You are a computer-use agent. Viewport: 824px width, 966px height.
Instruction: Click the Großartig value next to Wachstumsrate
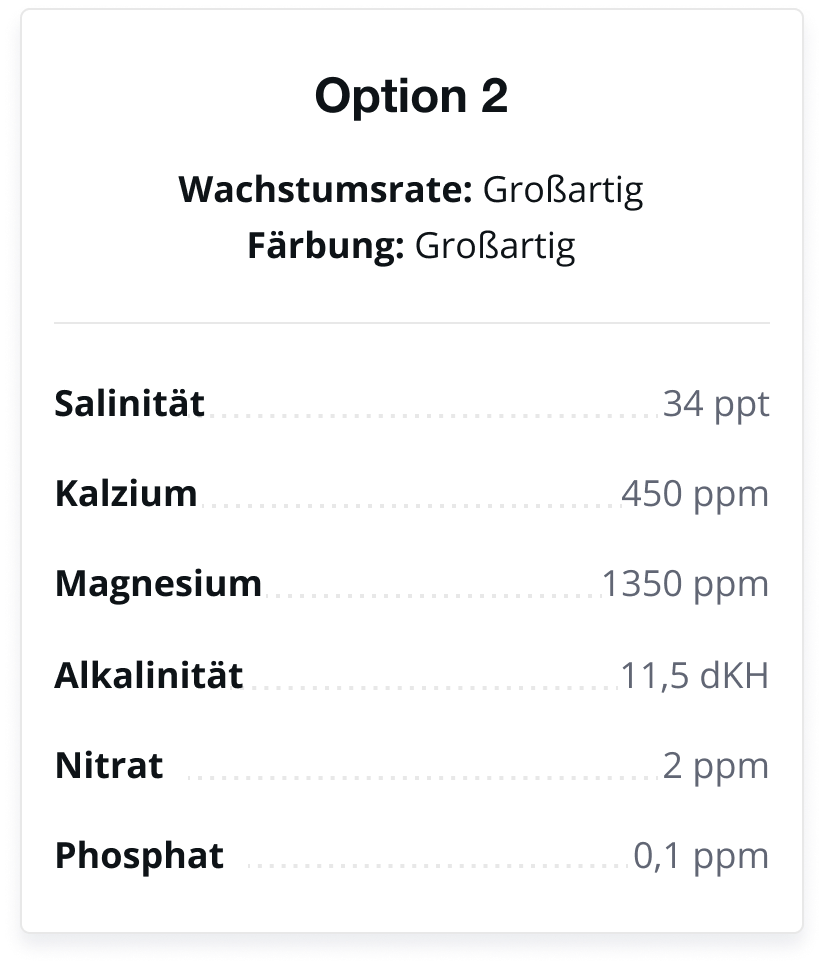pyautogui.click(x=563, y=190)
